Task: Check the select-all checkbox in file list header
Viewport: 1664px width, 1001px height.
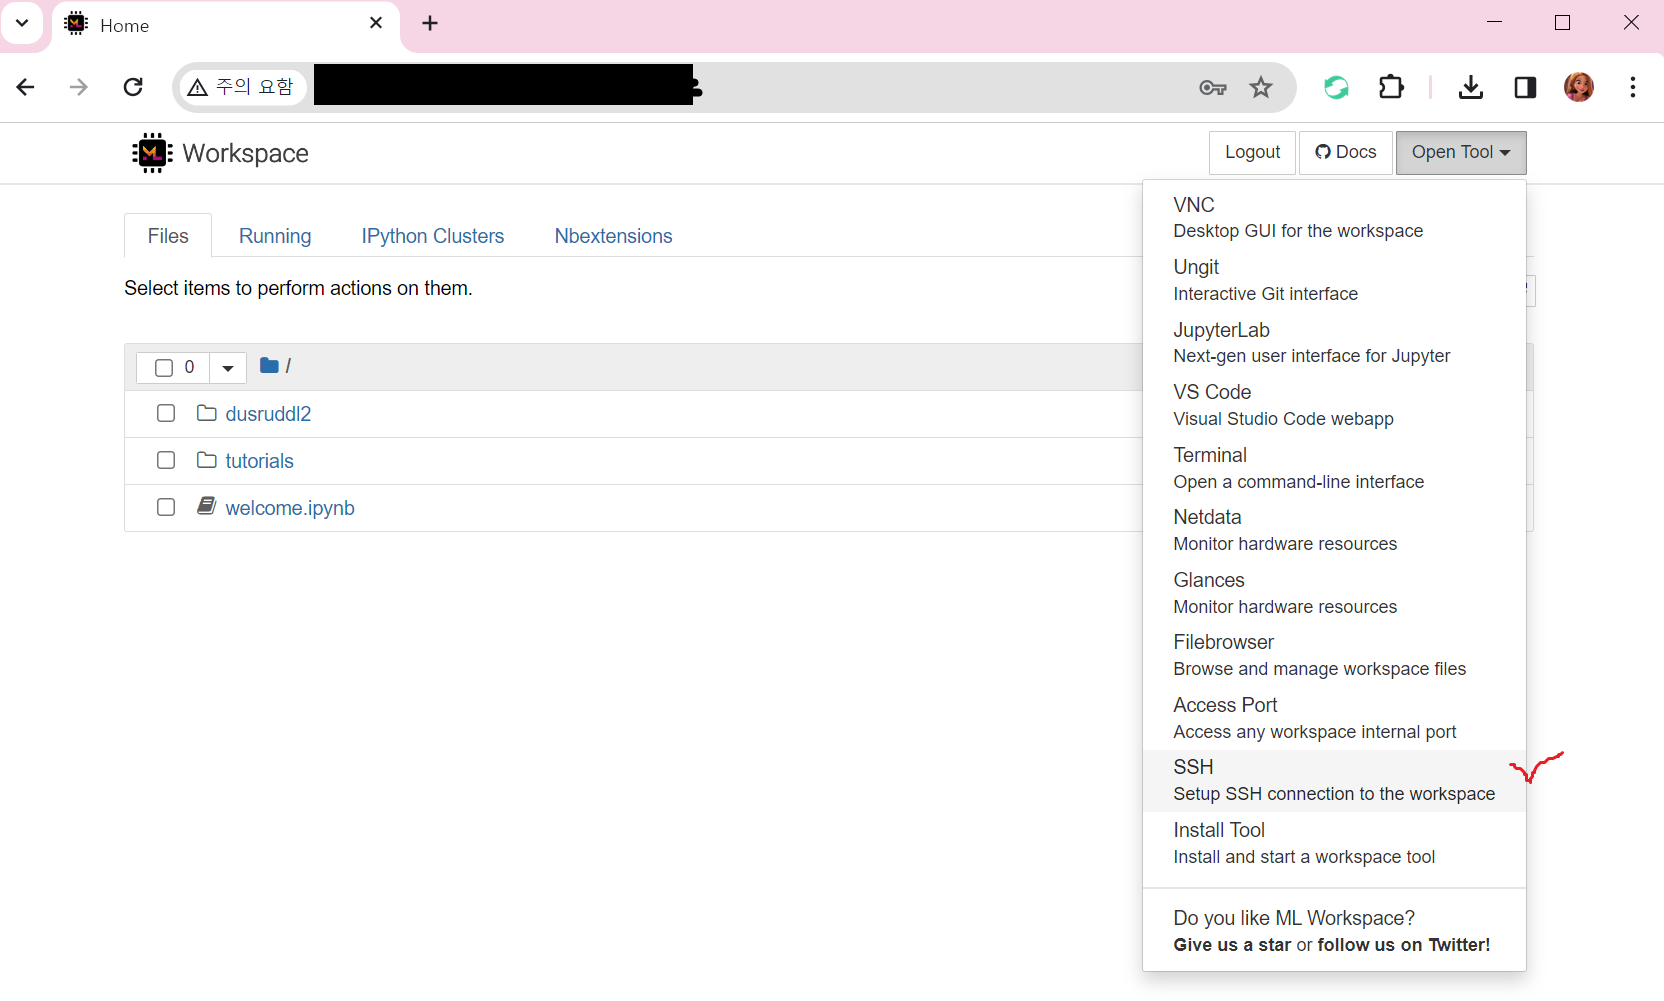Action: pyautogui.click(x=164, y=368)
